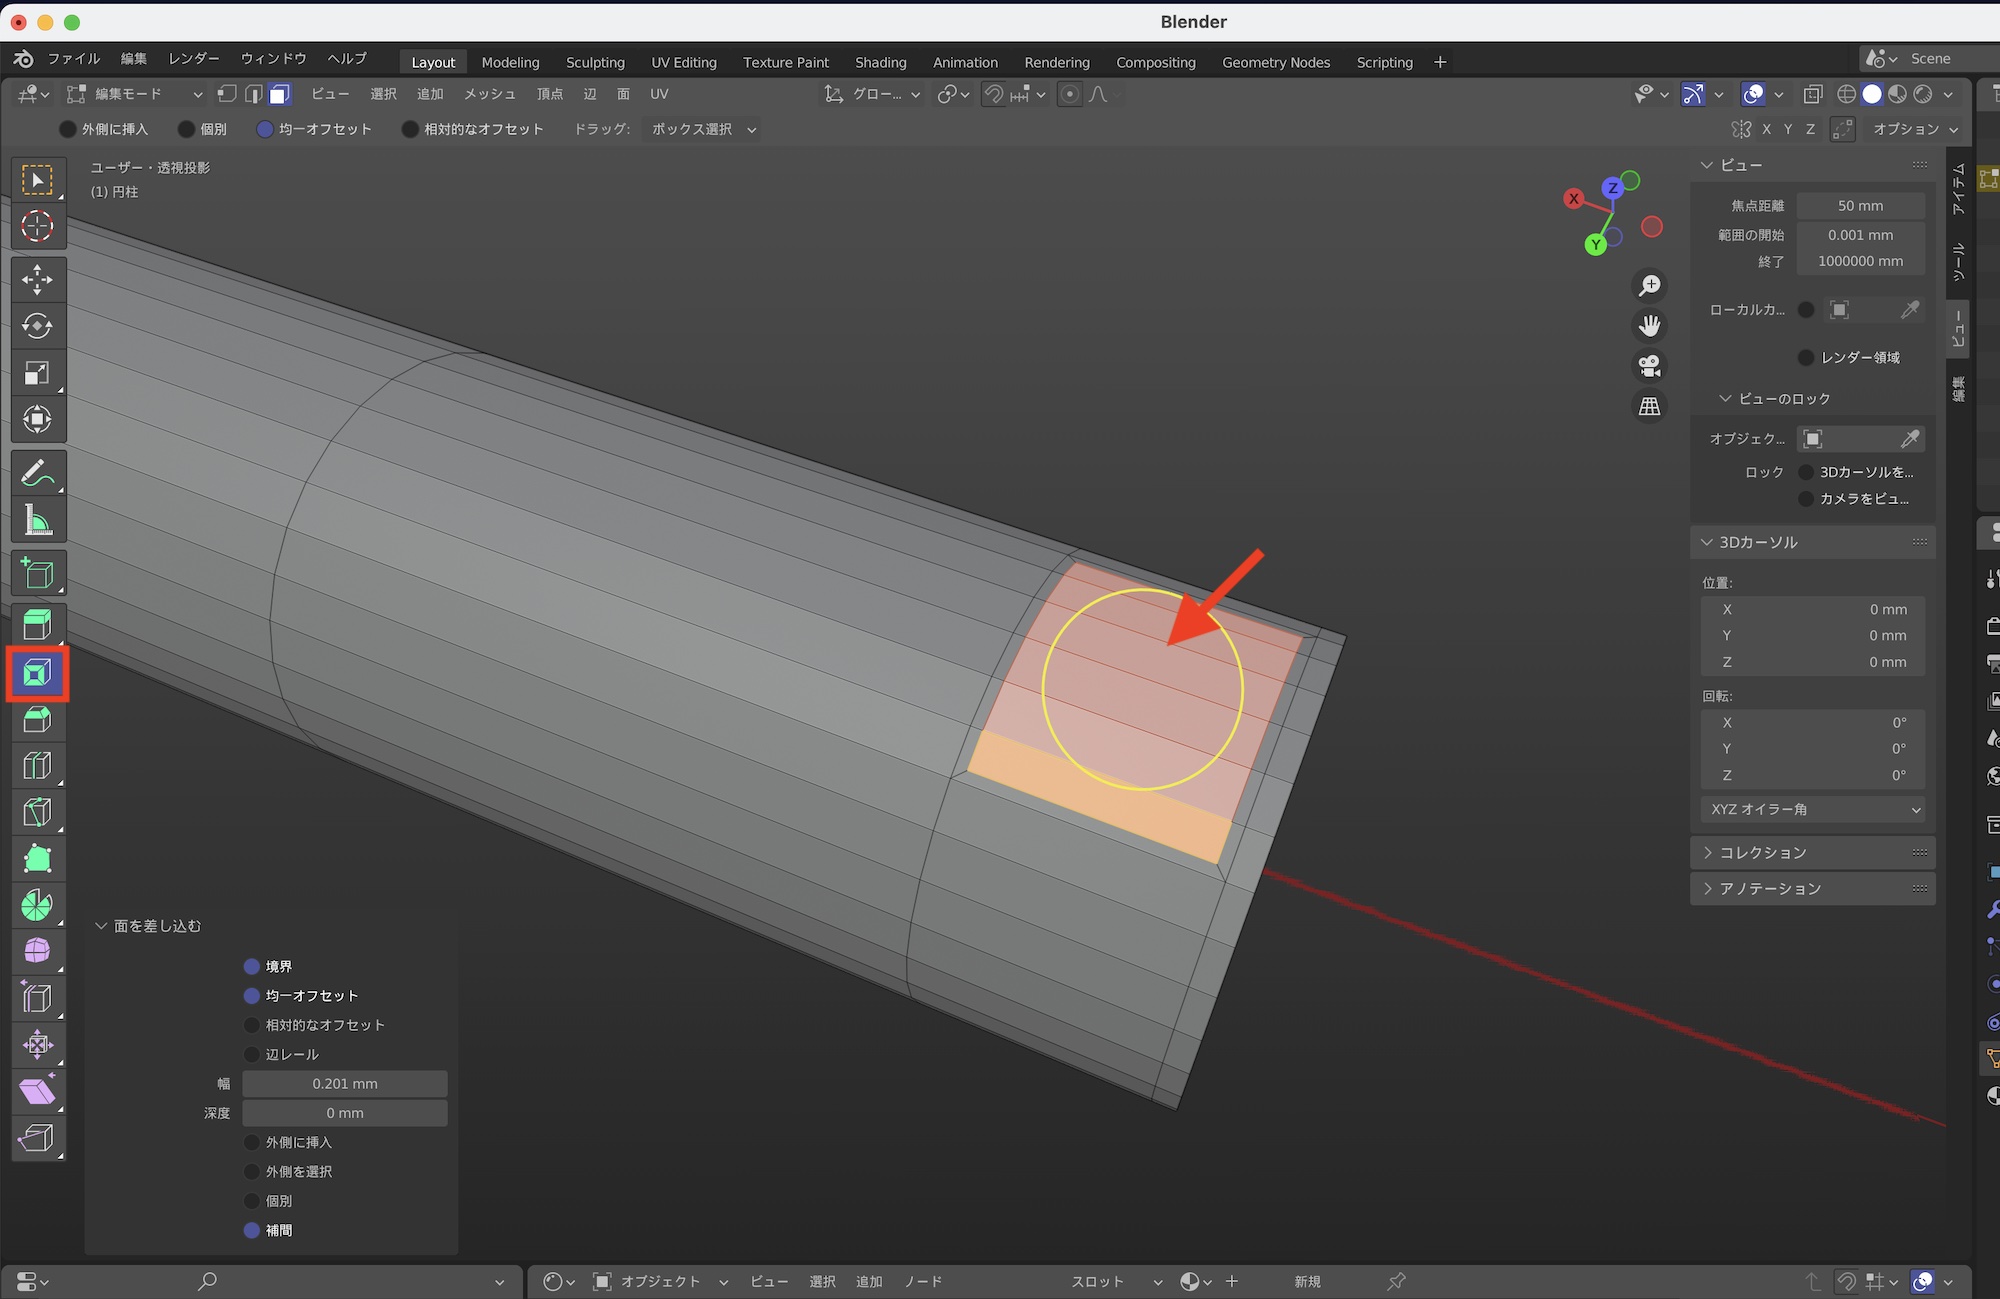The width and height of the screenshot is (2000, 1299).
Task: Activate the 3D Cursor tool
Action: pyautogui.click(x=37, y=227)
